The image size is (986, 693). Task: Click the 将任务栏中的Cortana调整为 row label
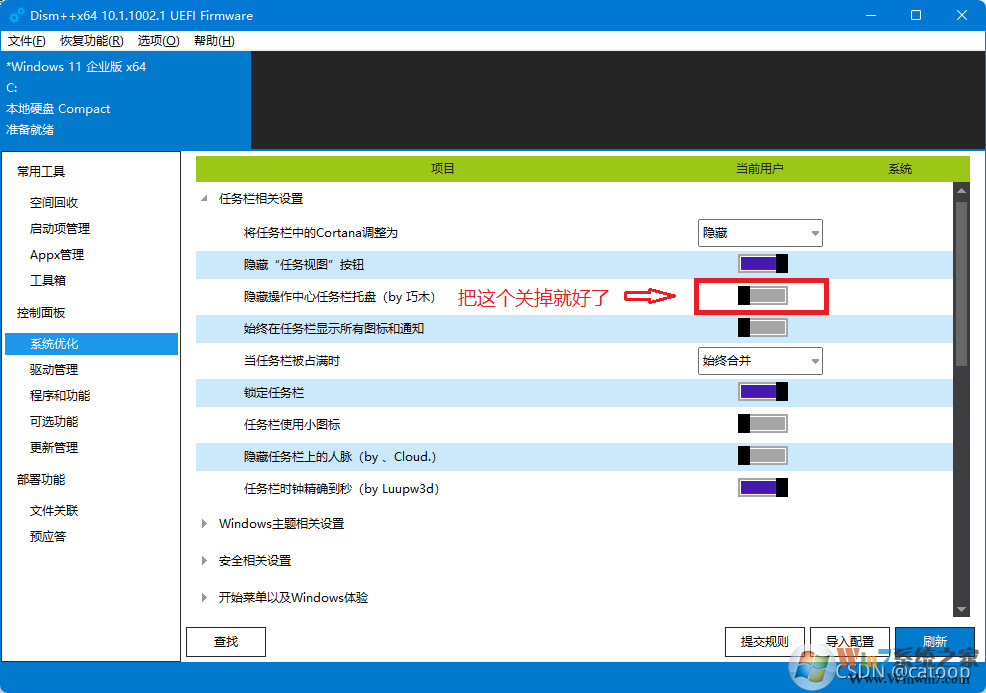(x=321, y=233)
